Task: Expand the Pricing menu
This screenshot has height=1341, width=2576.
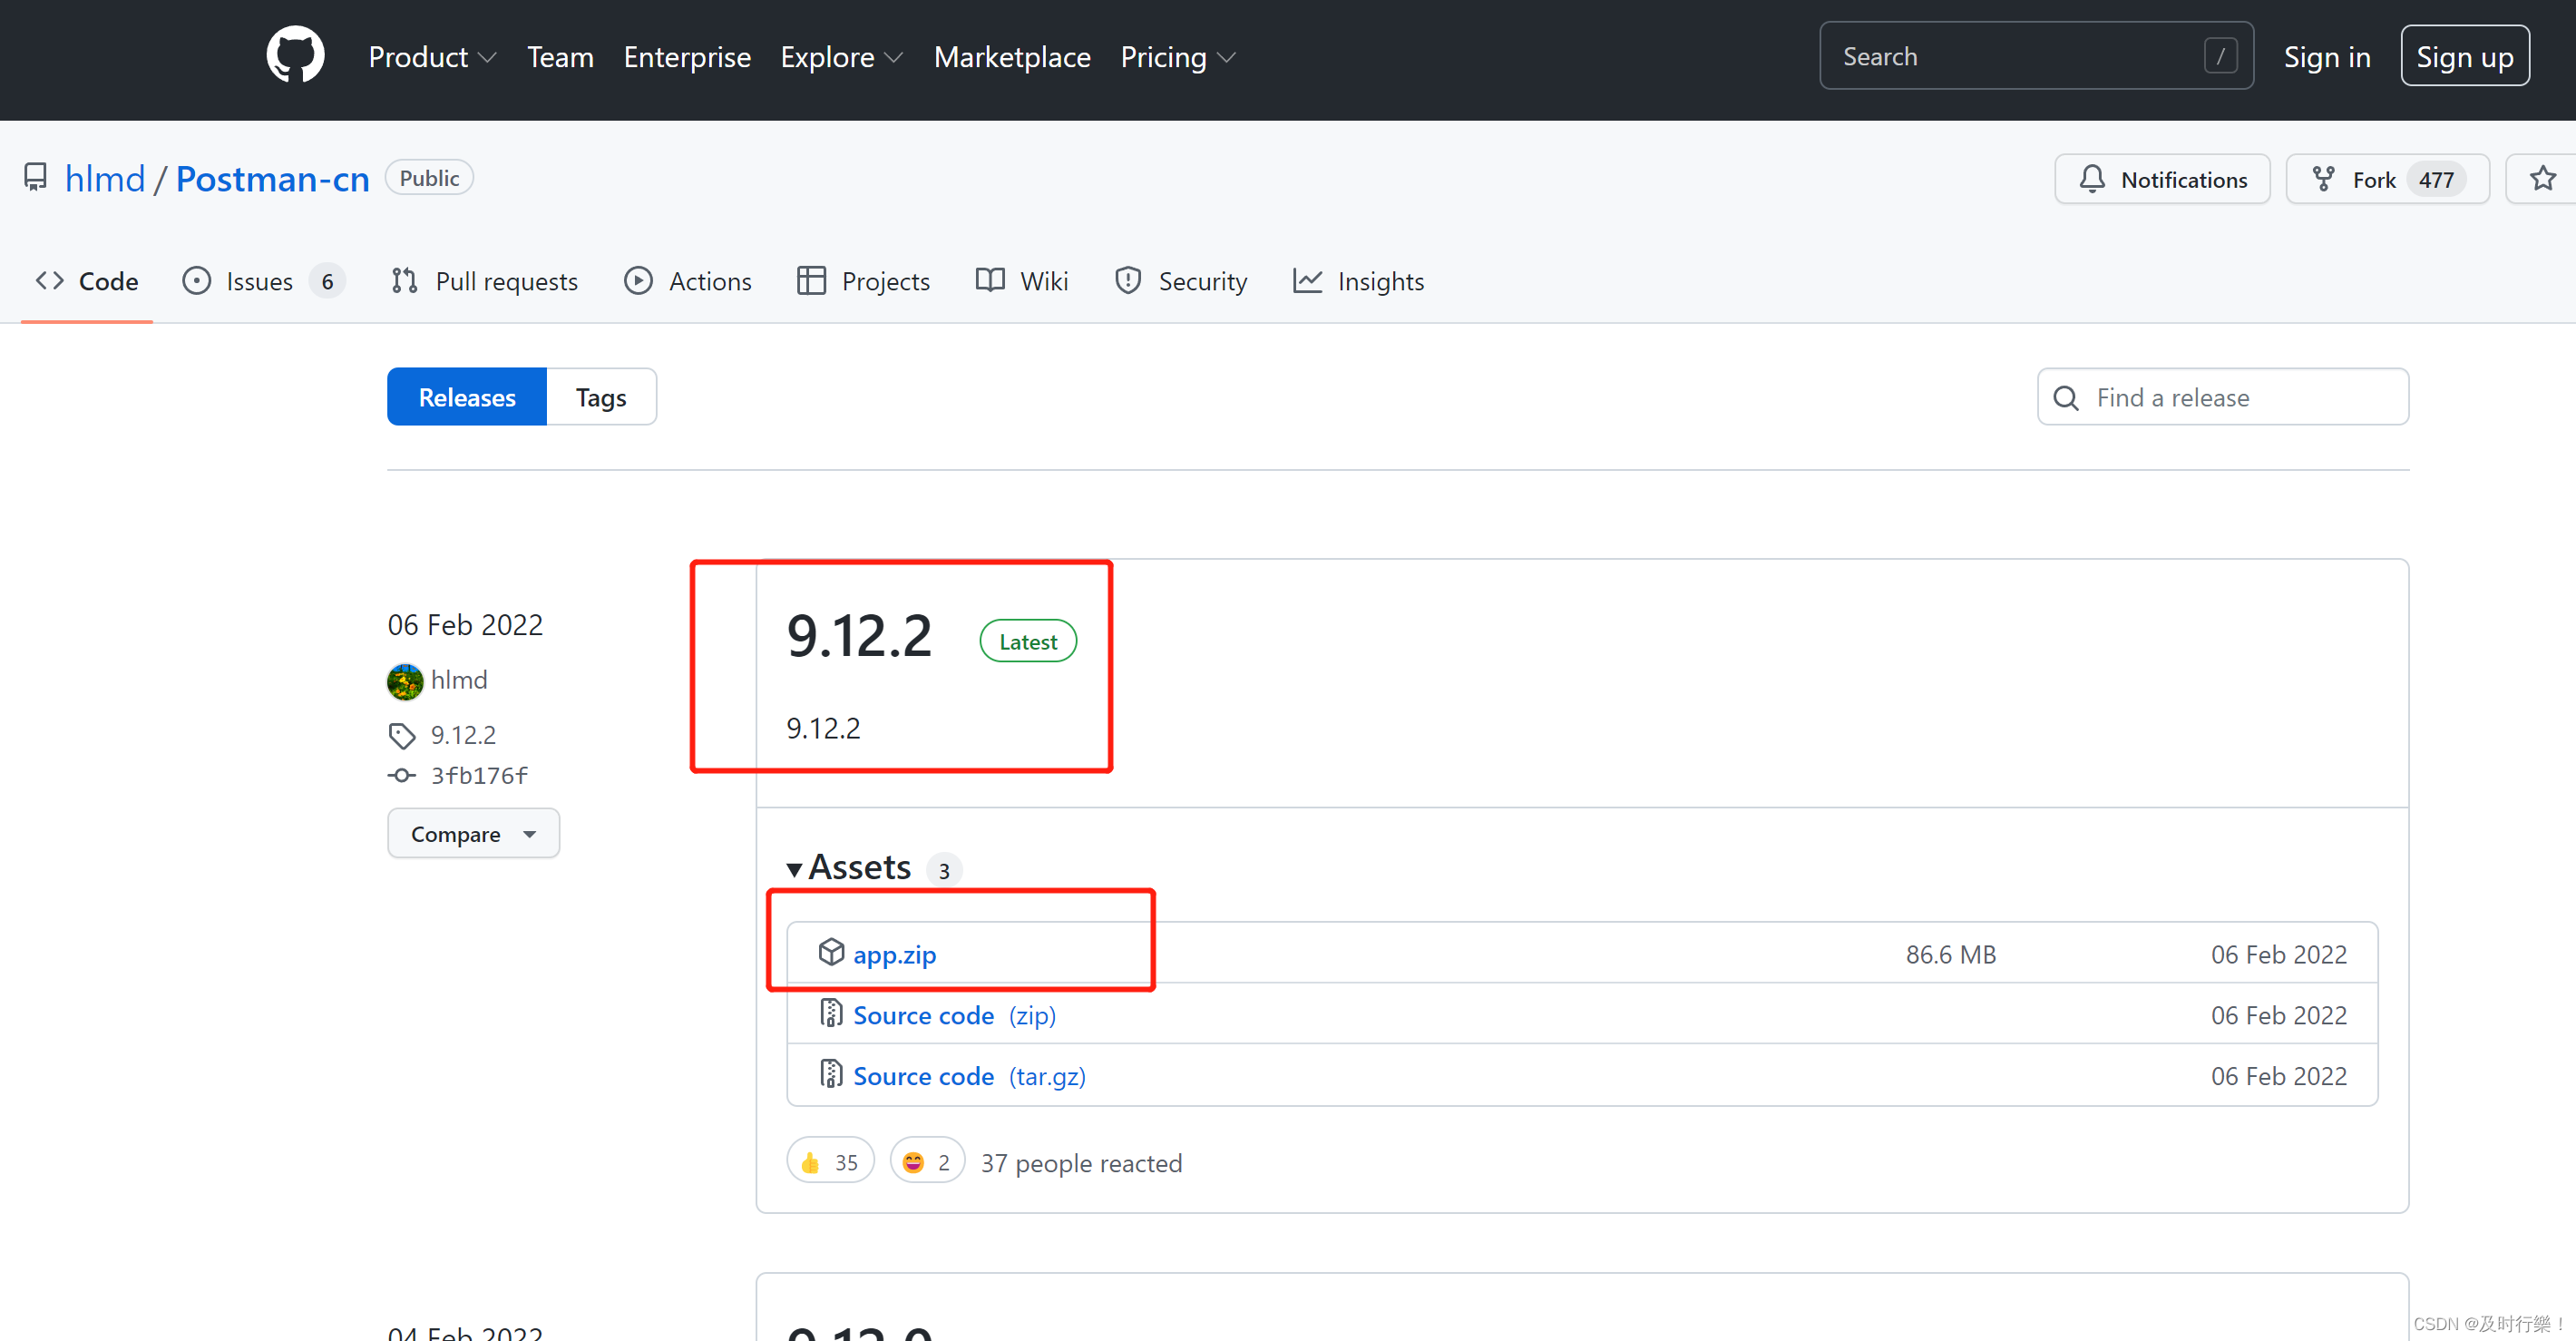Action: (x=1177, y=57)
